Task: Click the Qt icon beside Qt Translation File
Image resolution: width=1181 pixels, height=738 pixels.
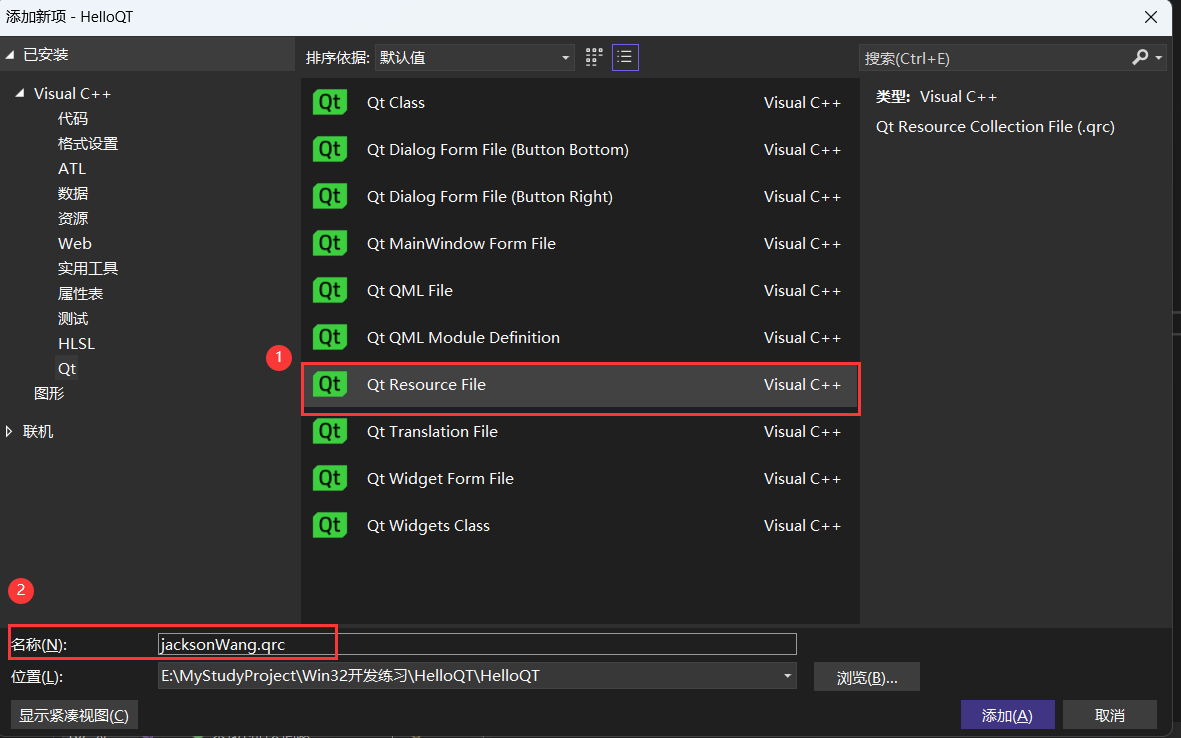Action: click(330, 432)
